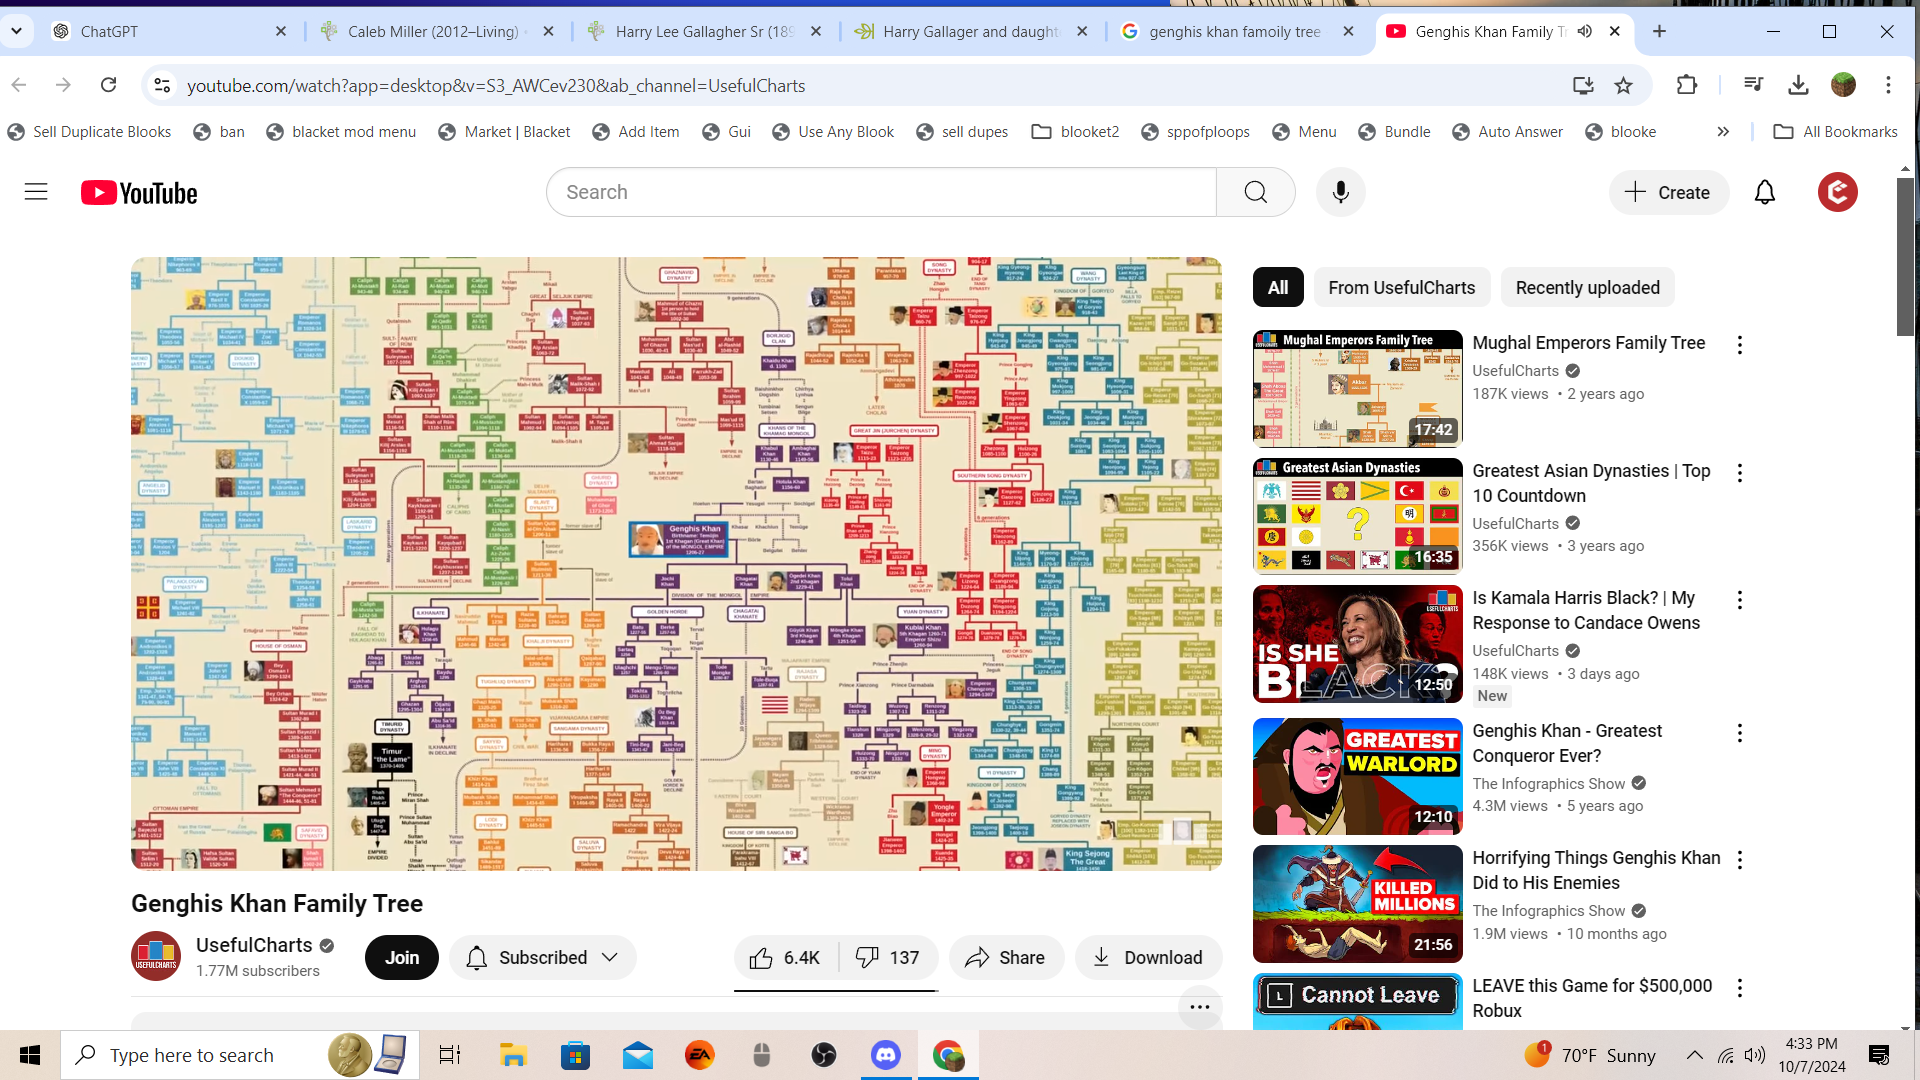This screenshot has width=1920, height=1080.
Task: Select the From UsefulCharts filter chip
Action: pos(1401,288)
